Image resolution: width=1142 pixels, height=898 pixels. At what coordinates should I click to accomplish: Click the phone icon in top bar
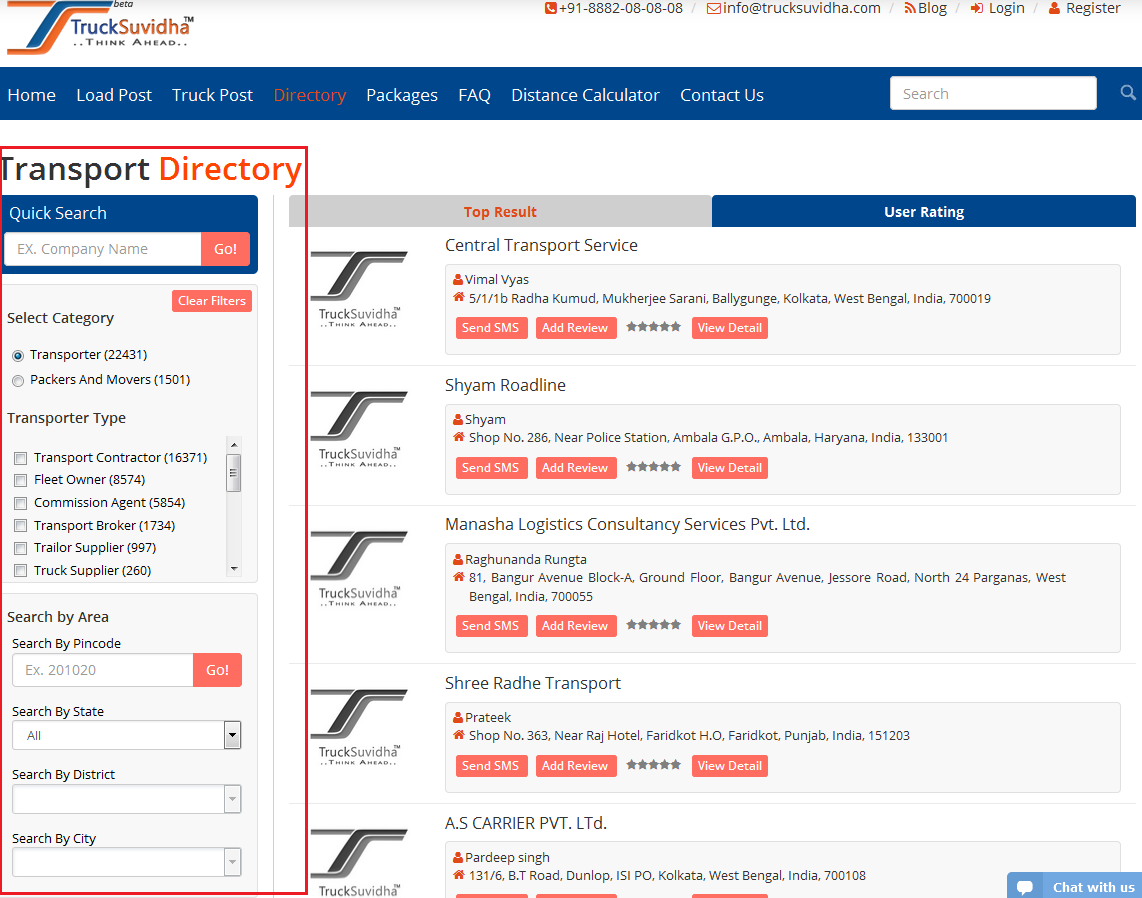click(x=550, y=8)
